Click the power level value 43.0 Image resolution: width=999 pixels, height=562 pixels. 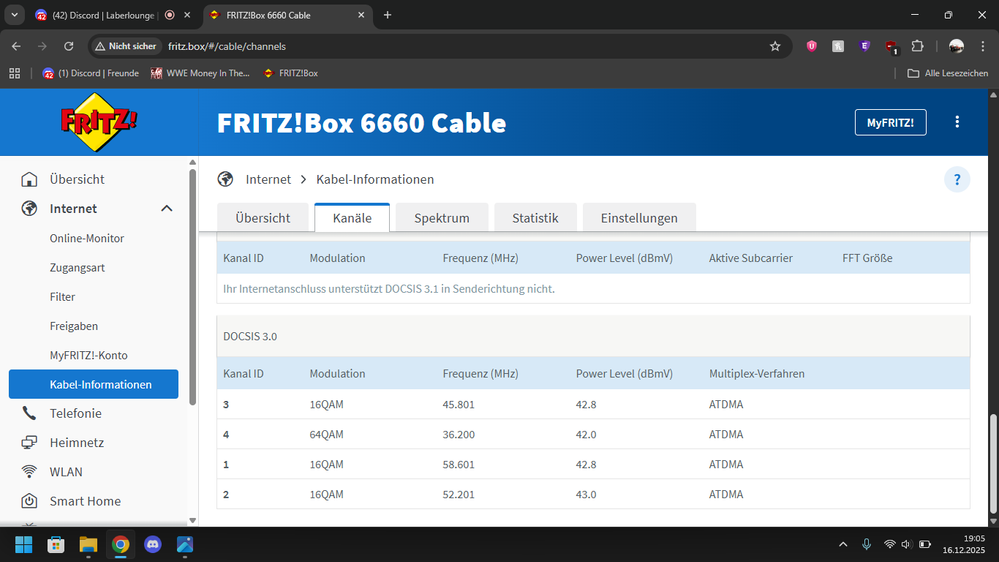pyautogui.click(x=586, y=494)
